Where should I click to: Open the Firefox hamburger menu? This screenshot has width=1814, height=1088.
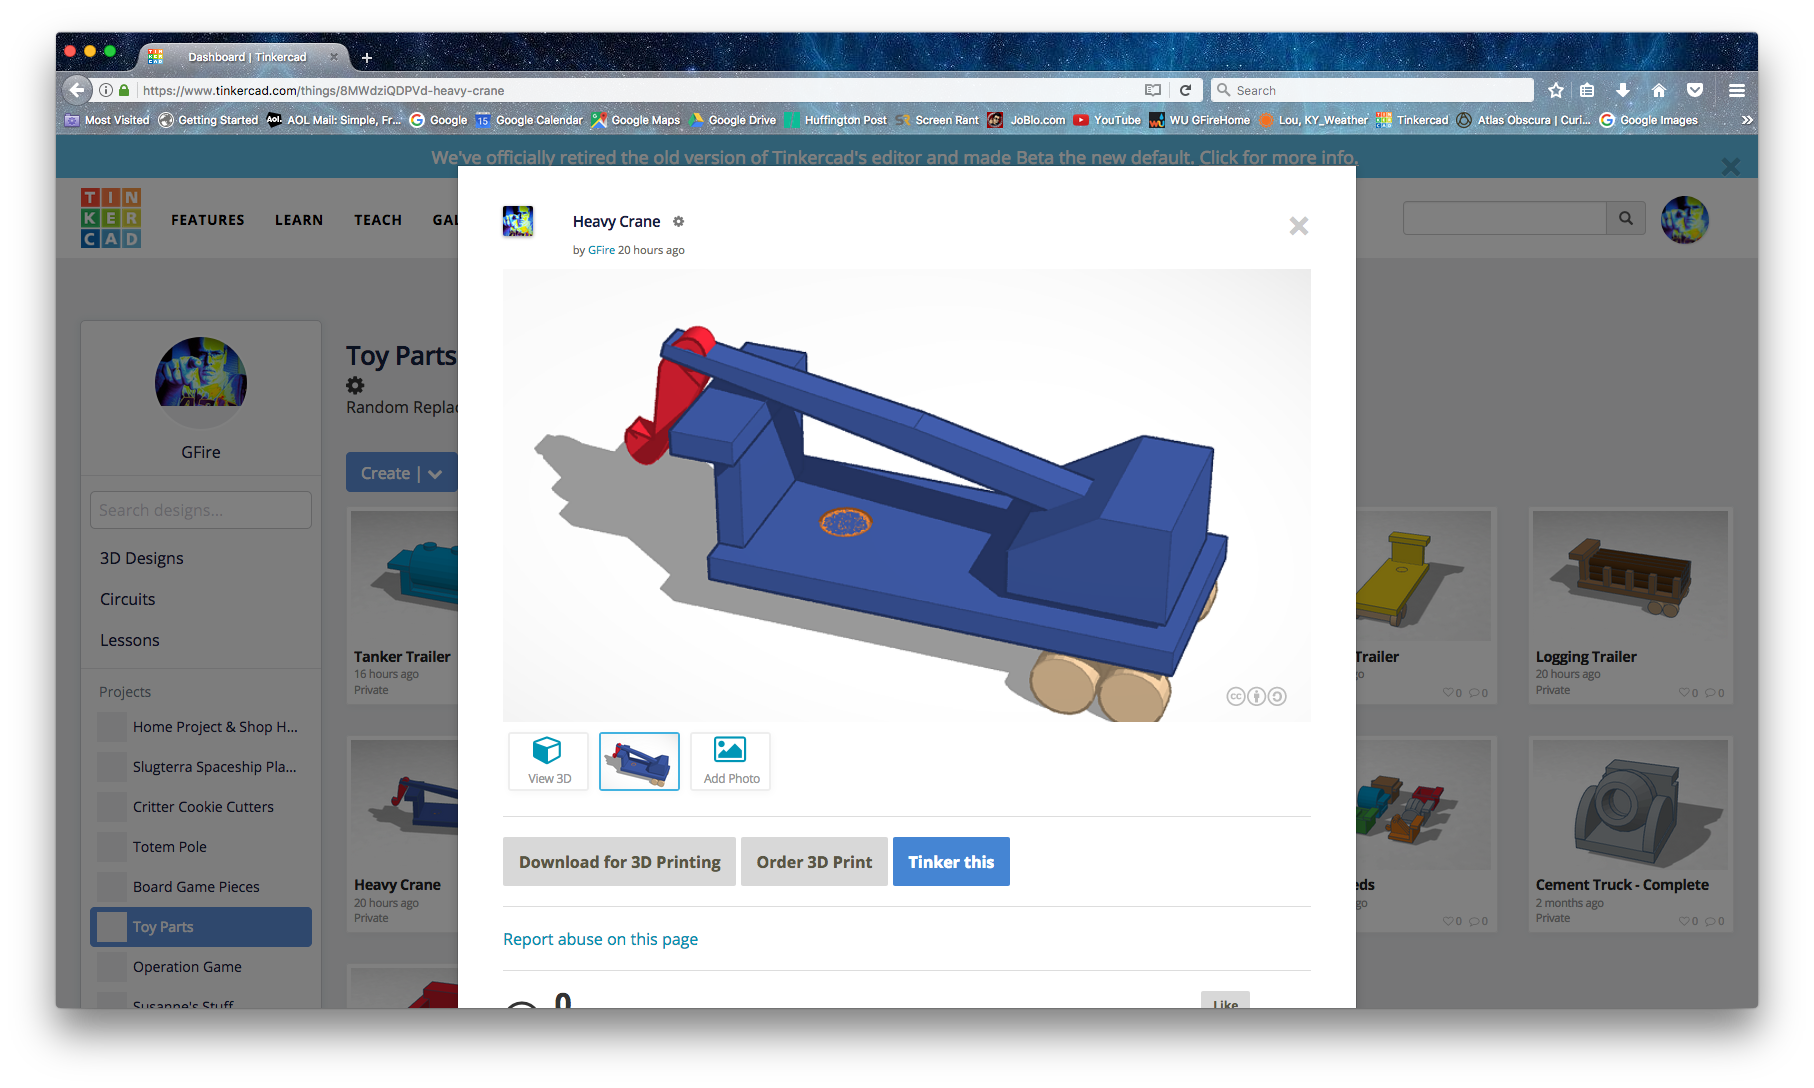(1737, 90)
